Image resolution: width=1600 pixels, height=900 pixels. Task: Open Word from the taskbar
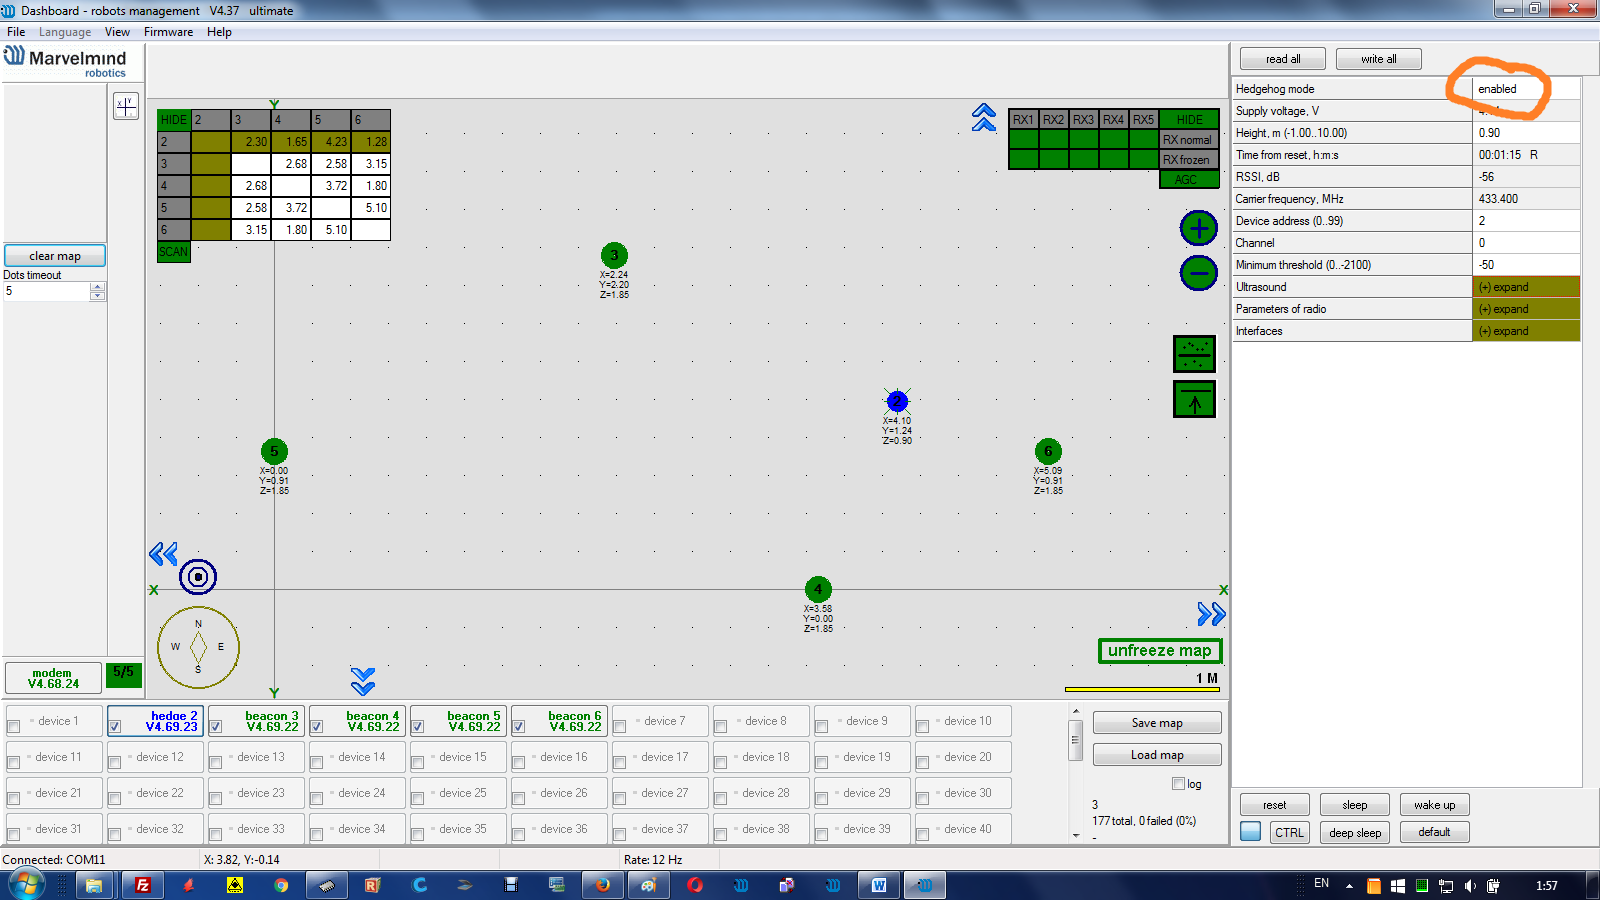[879, 885]
